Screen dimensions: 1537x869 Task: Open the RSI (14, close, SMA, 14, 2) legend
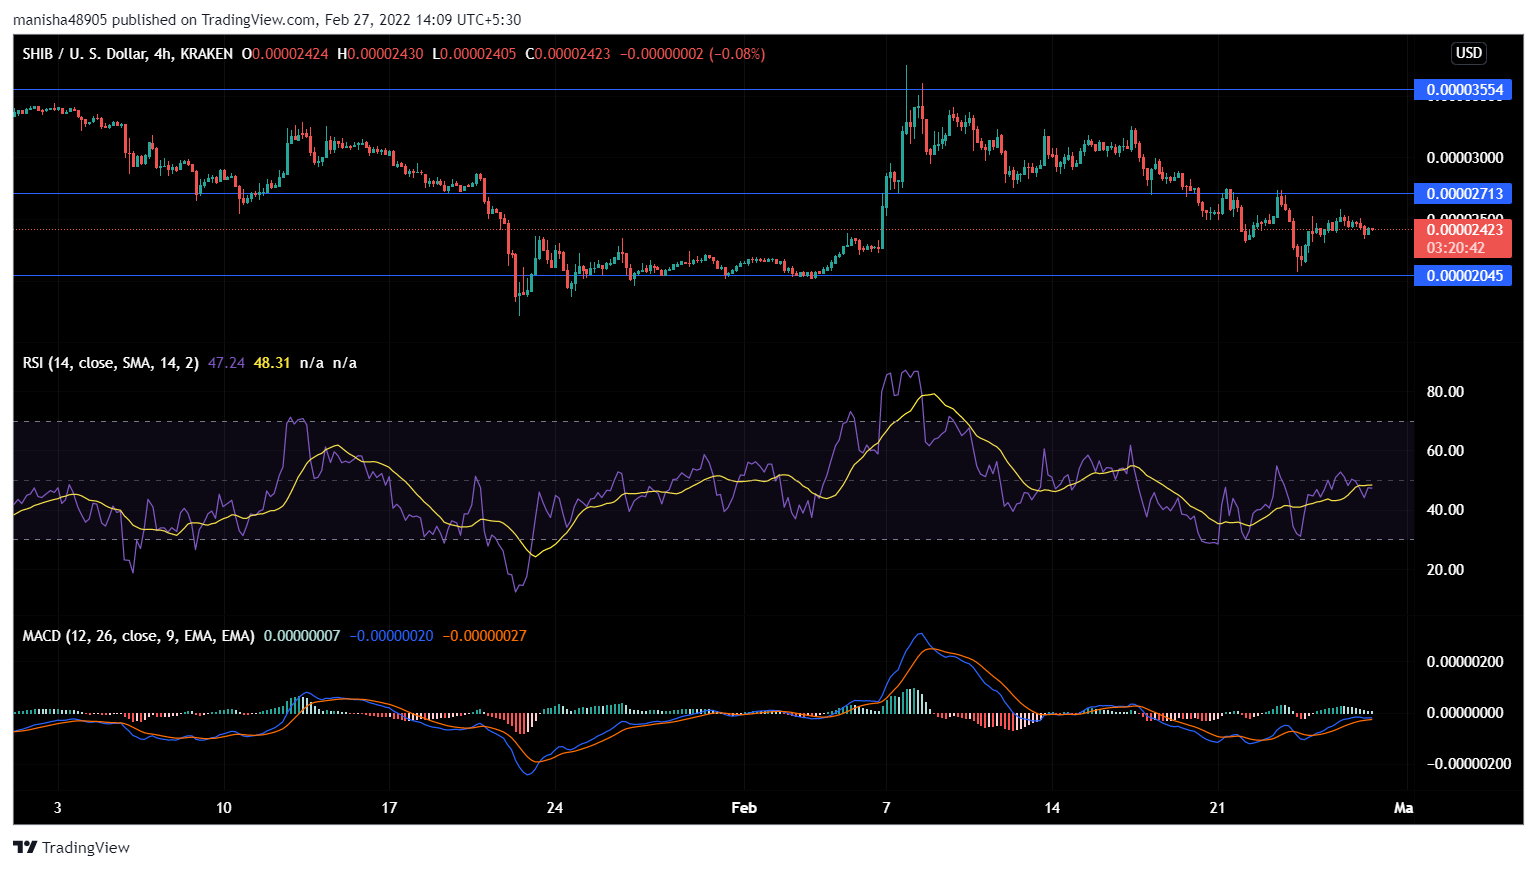[x=111, y=363]
